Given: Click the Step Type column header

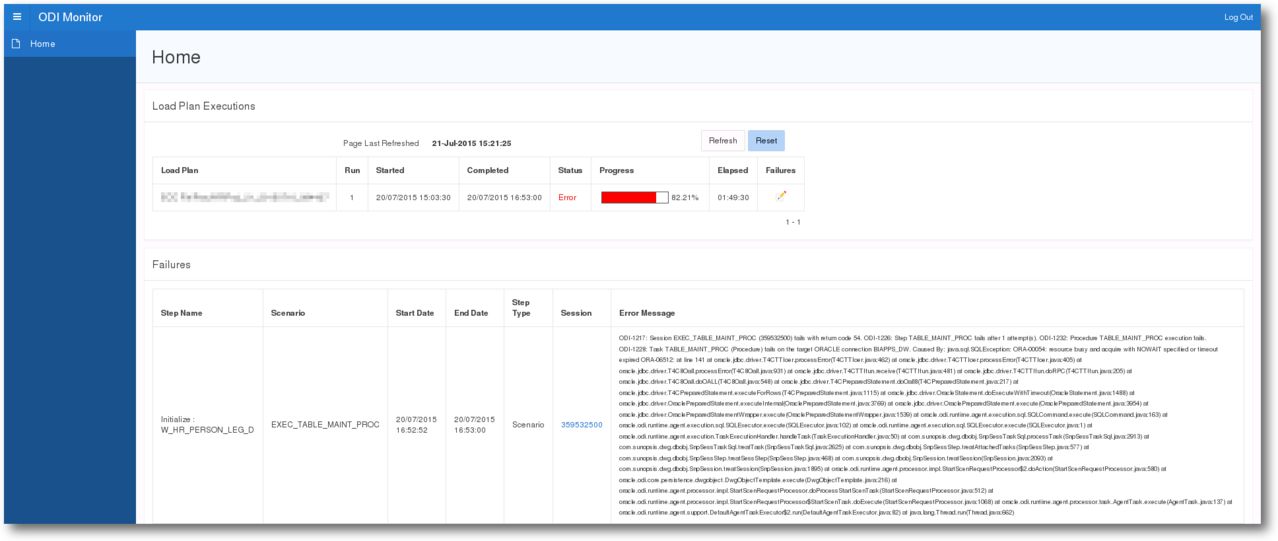Looking at the screenshot, I should click(x=522, y=307).
